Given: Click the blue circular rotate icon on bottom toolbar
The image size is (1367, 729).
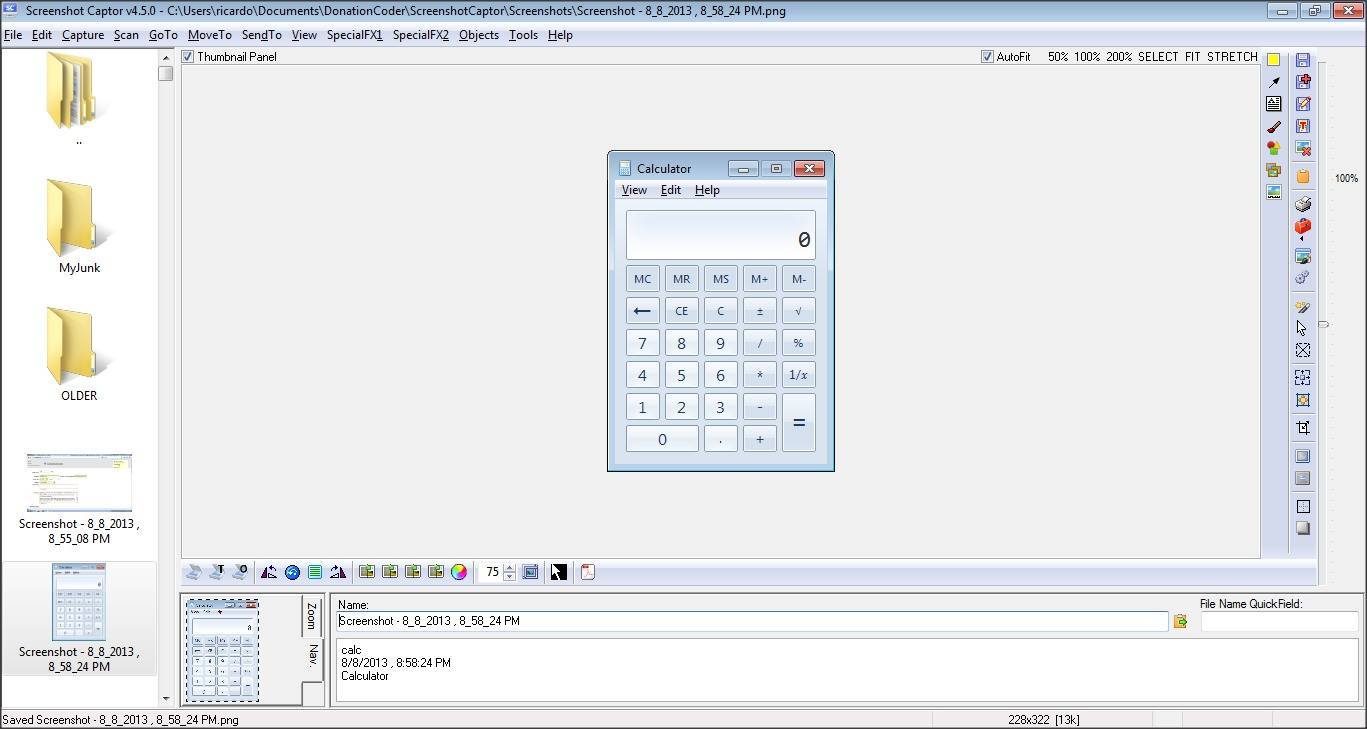Looking at the screenshot, I should (x=292, y=571).
